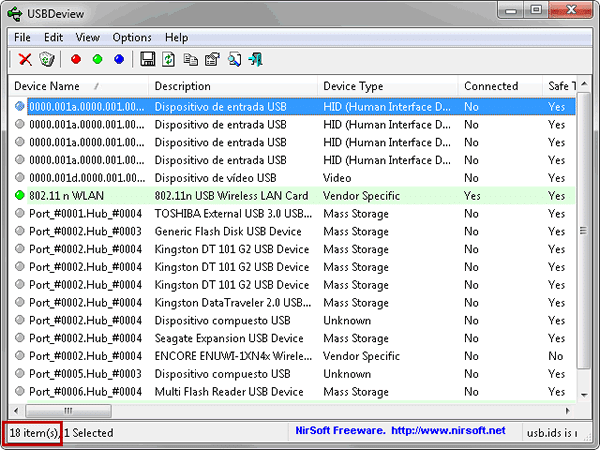The image size is (600, 450).
Task: Click the Yes connected cell for WLAN
Action: tap(472, 196)
